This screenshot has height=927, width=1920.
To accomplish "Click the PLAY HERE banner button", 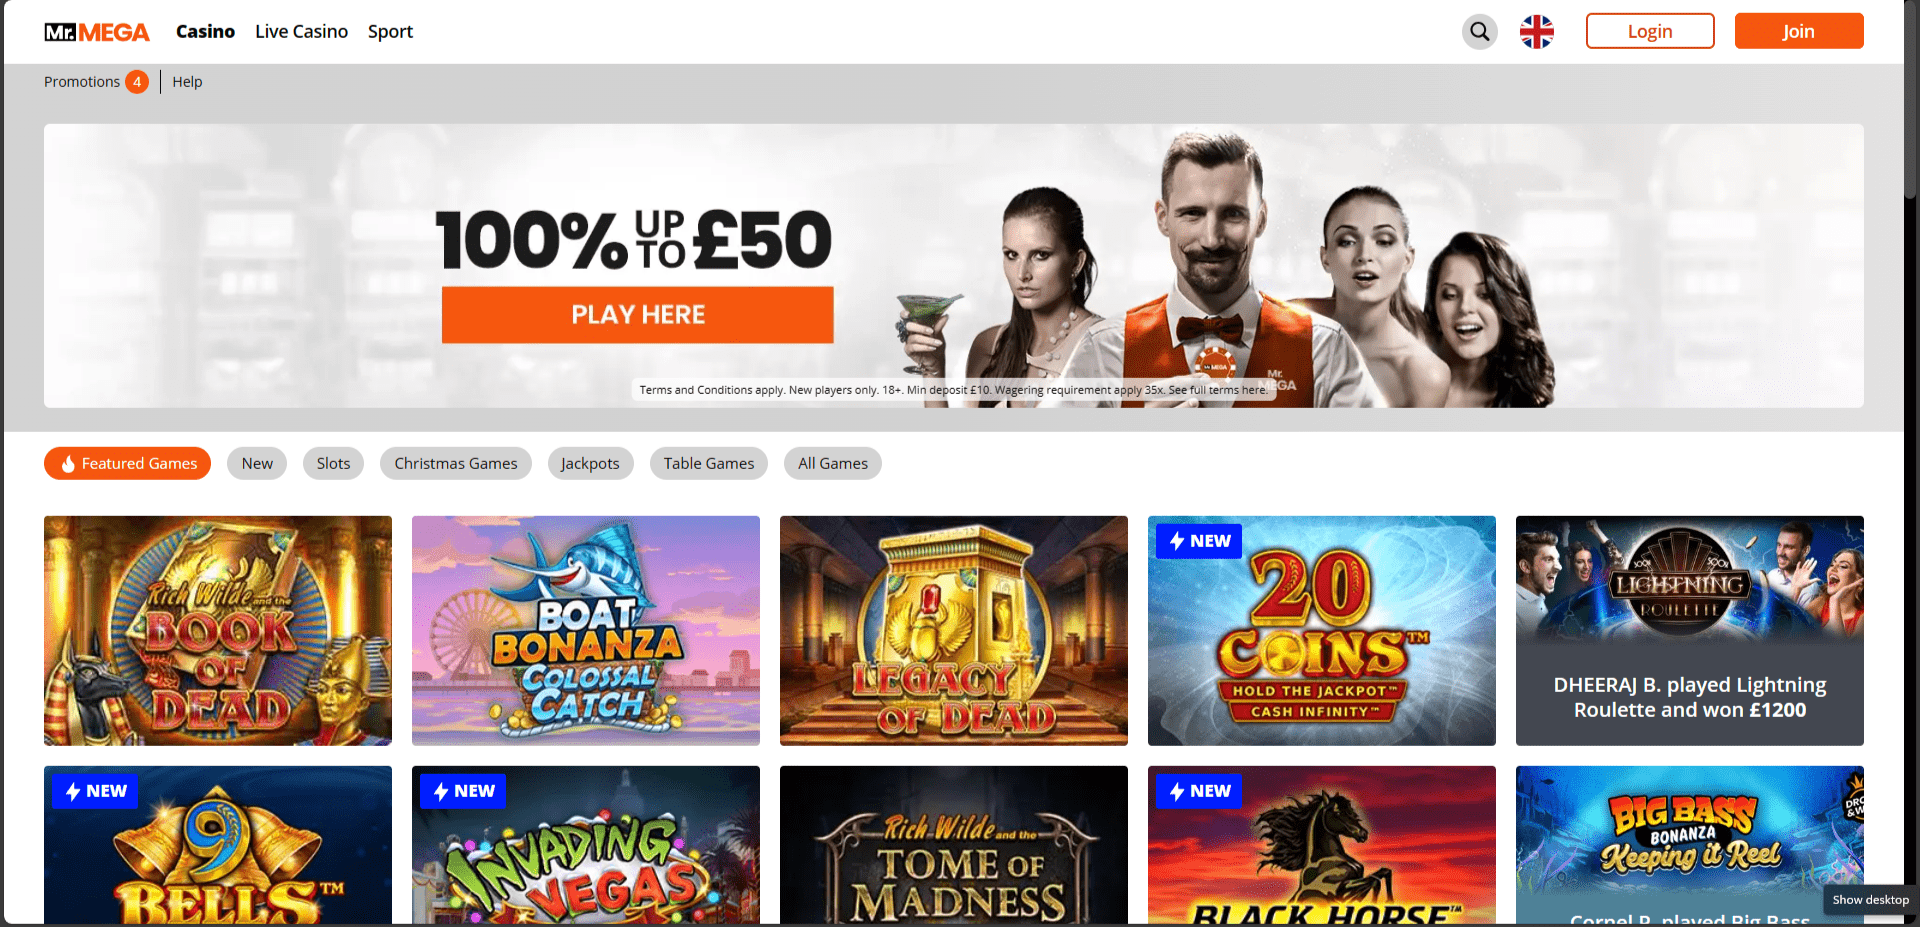I will pos(638,315).
